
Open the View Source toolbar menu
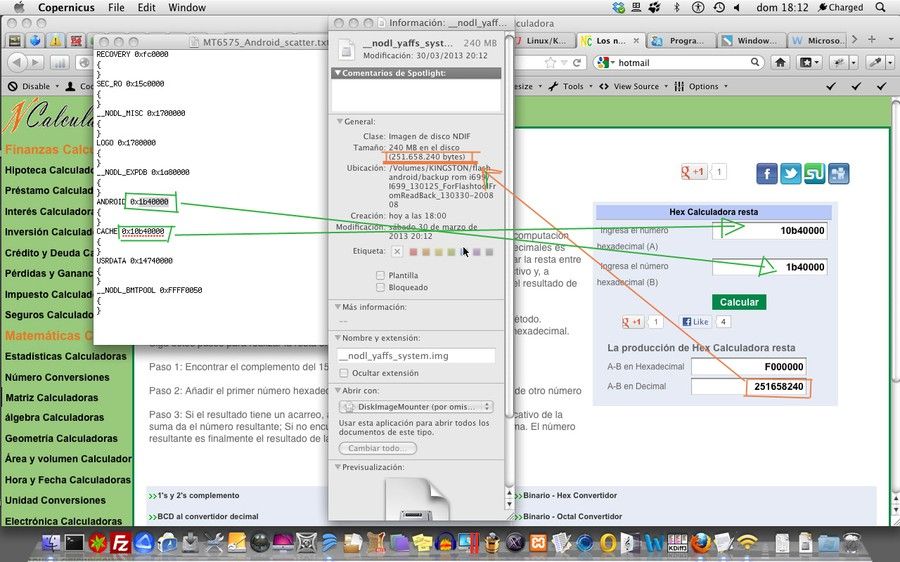pyautogui.click(x=634, y=86)
